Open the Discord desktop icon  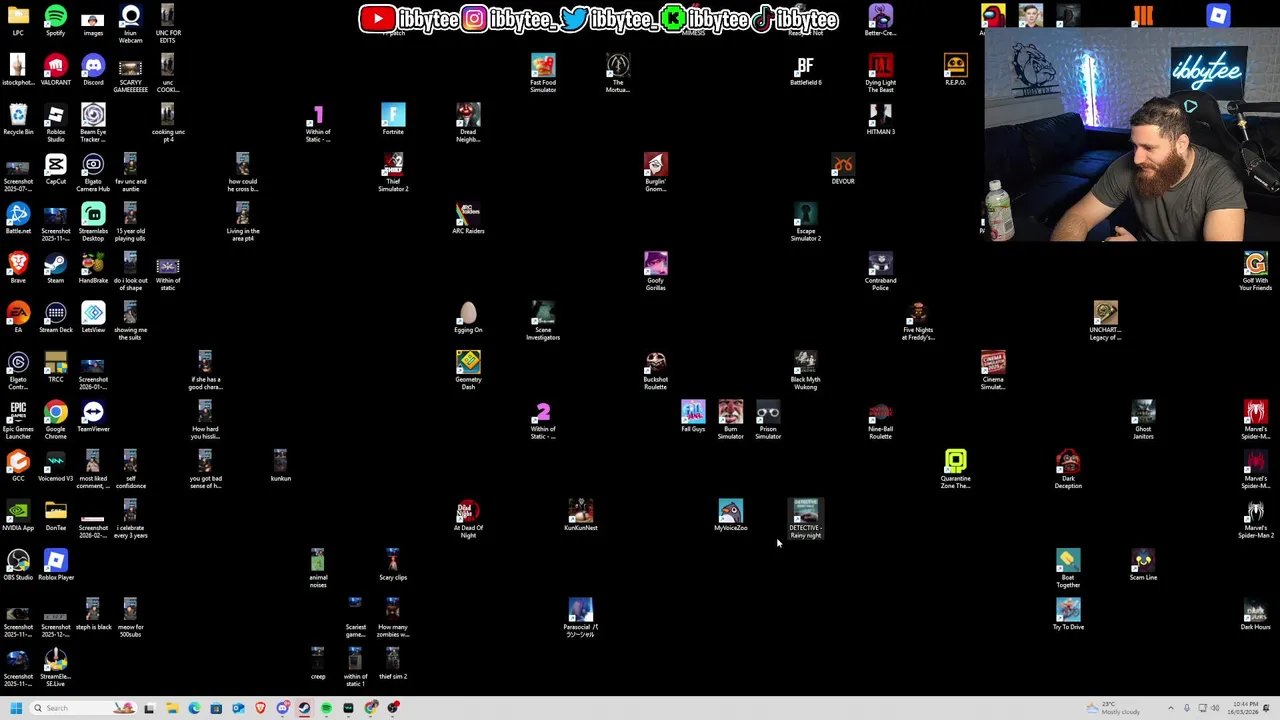(93, 70)
